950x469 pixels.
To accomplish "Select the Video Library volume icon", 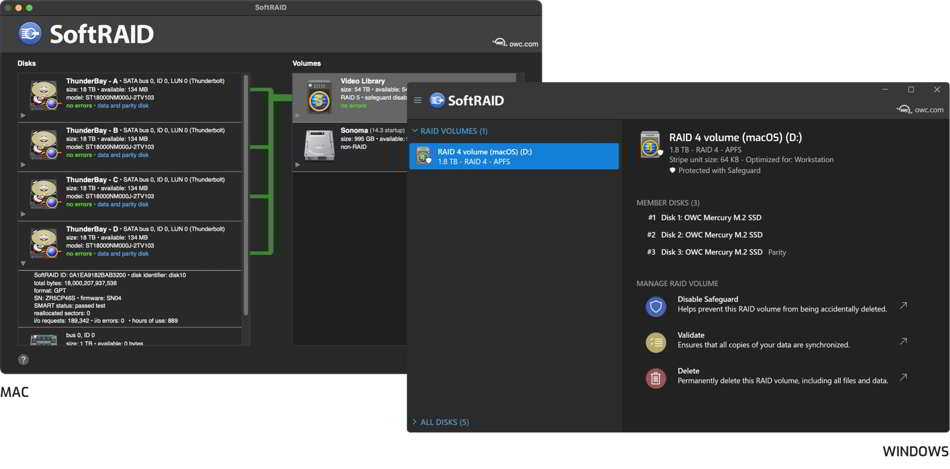I will [x=317, y=96].
